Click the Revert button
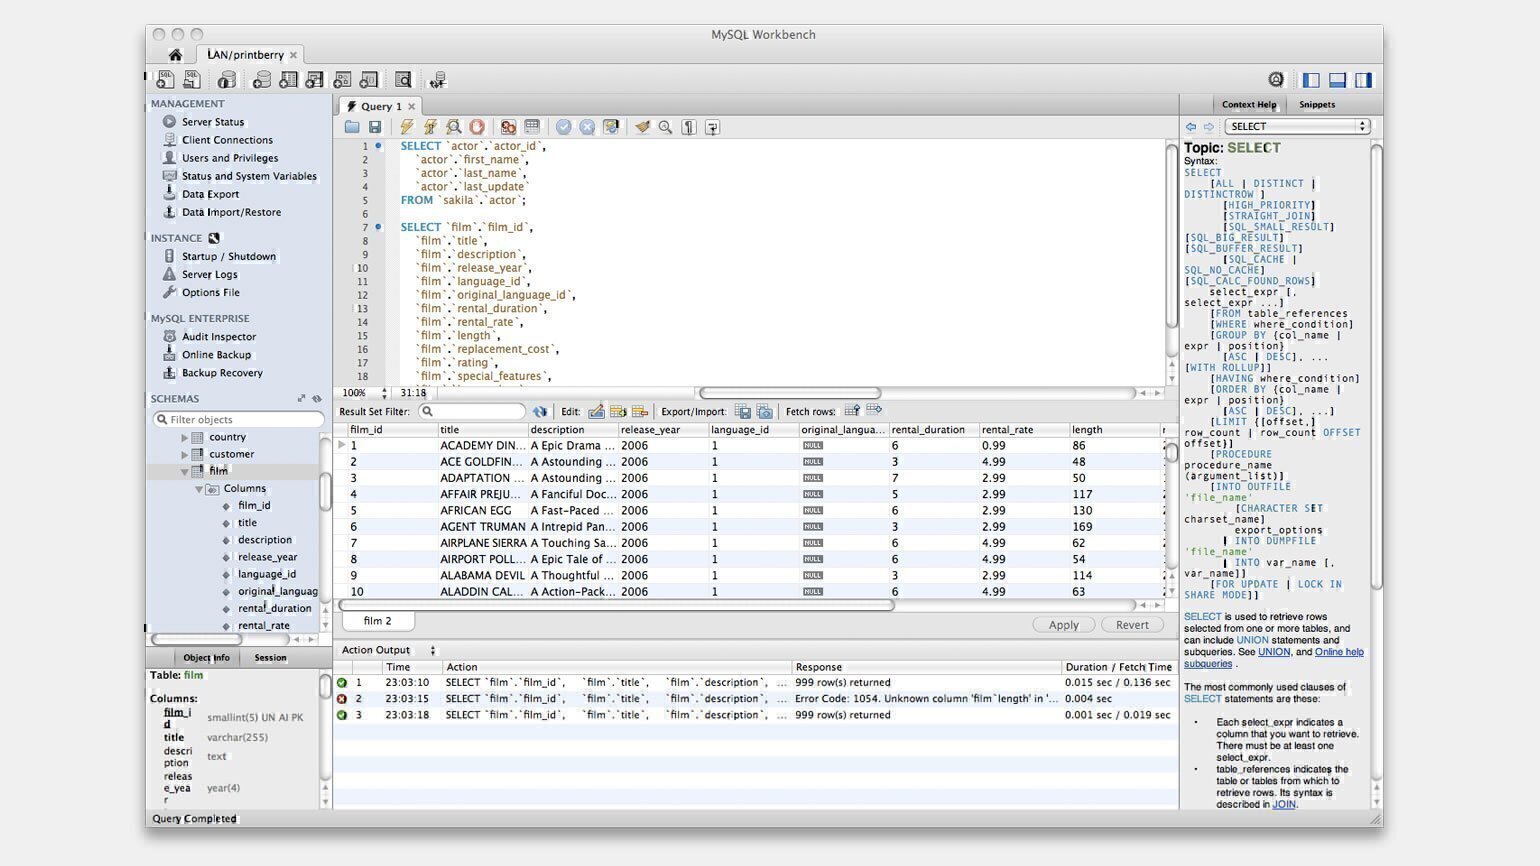 (1132, 625)
